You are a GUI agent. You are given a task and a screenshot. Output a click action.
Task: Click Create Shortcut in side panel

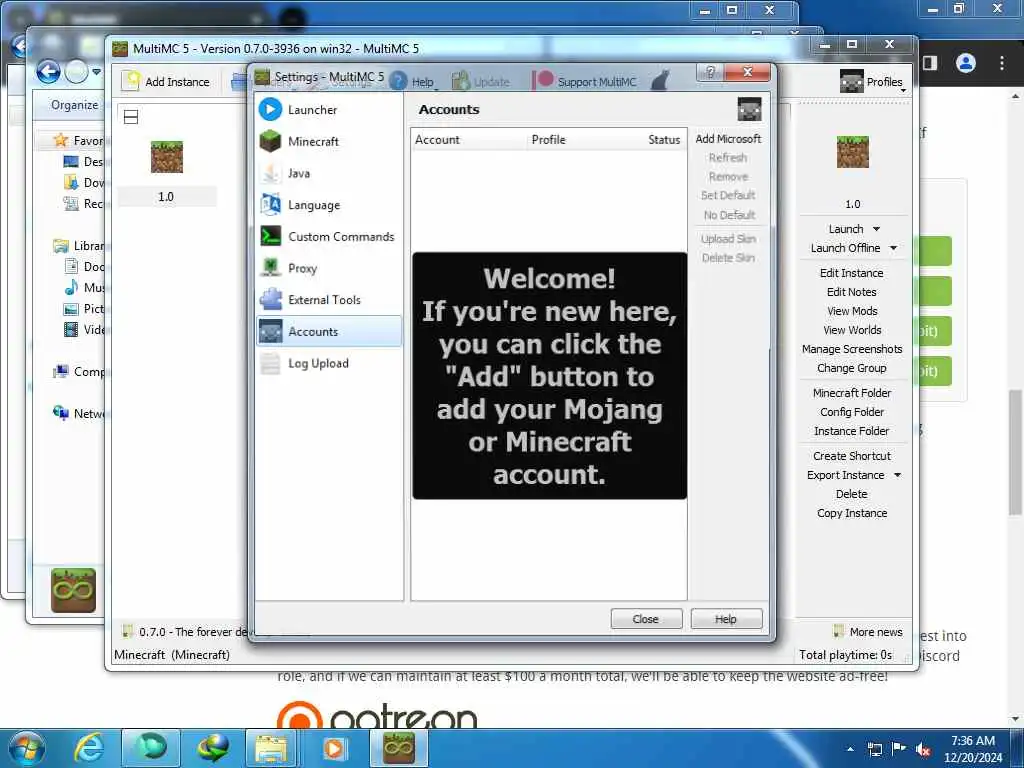point(852,456)
